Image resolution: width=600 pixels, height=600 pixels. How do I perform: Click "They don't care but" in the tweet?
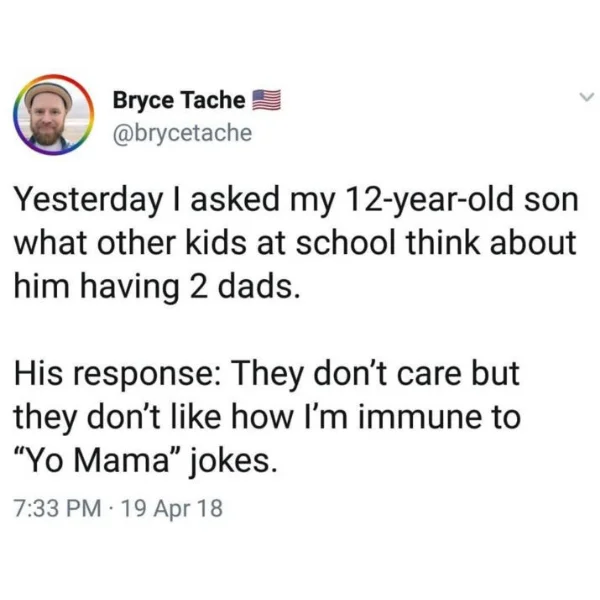[x=375, y=373]
